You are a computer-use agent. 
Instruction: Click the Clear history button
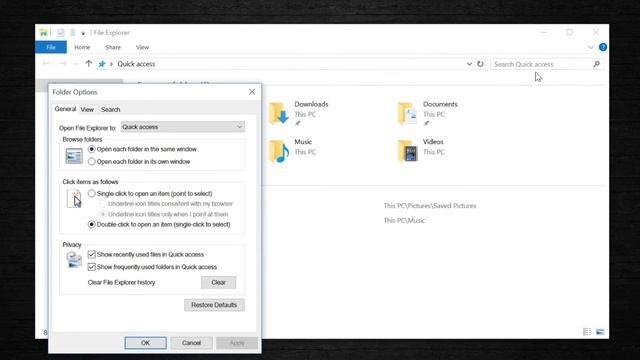218,282
